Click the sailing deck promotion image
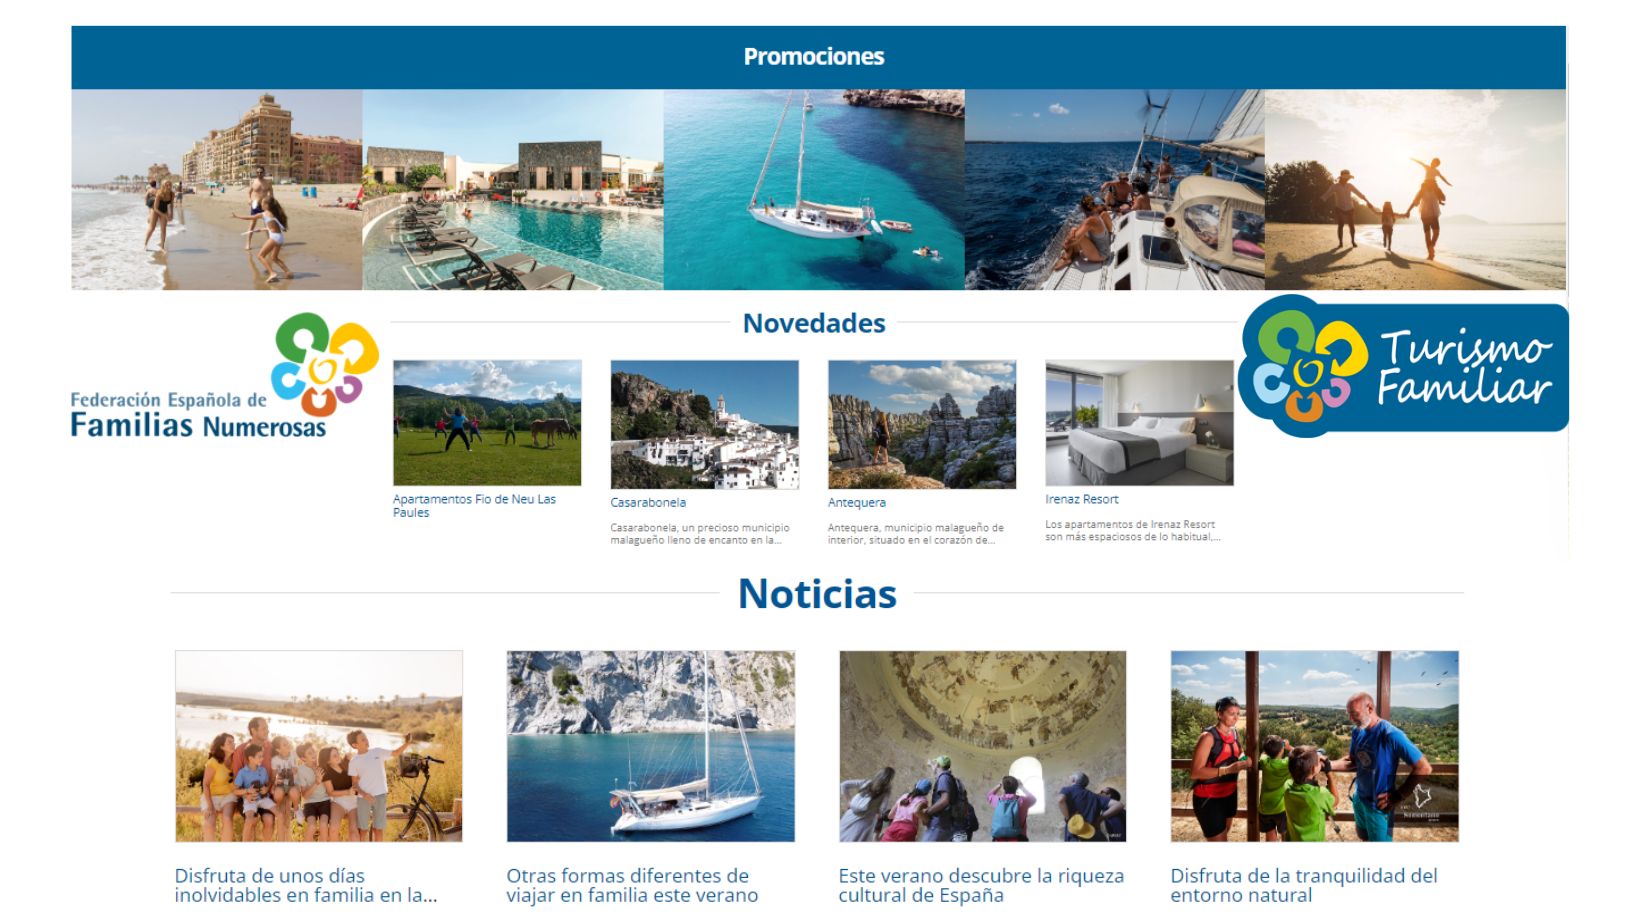Viewport: 1640px width, 924px height. click(x=1115, y=190)
